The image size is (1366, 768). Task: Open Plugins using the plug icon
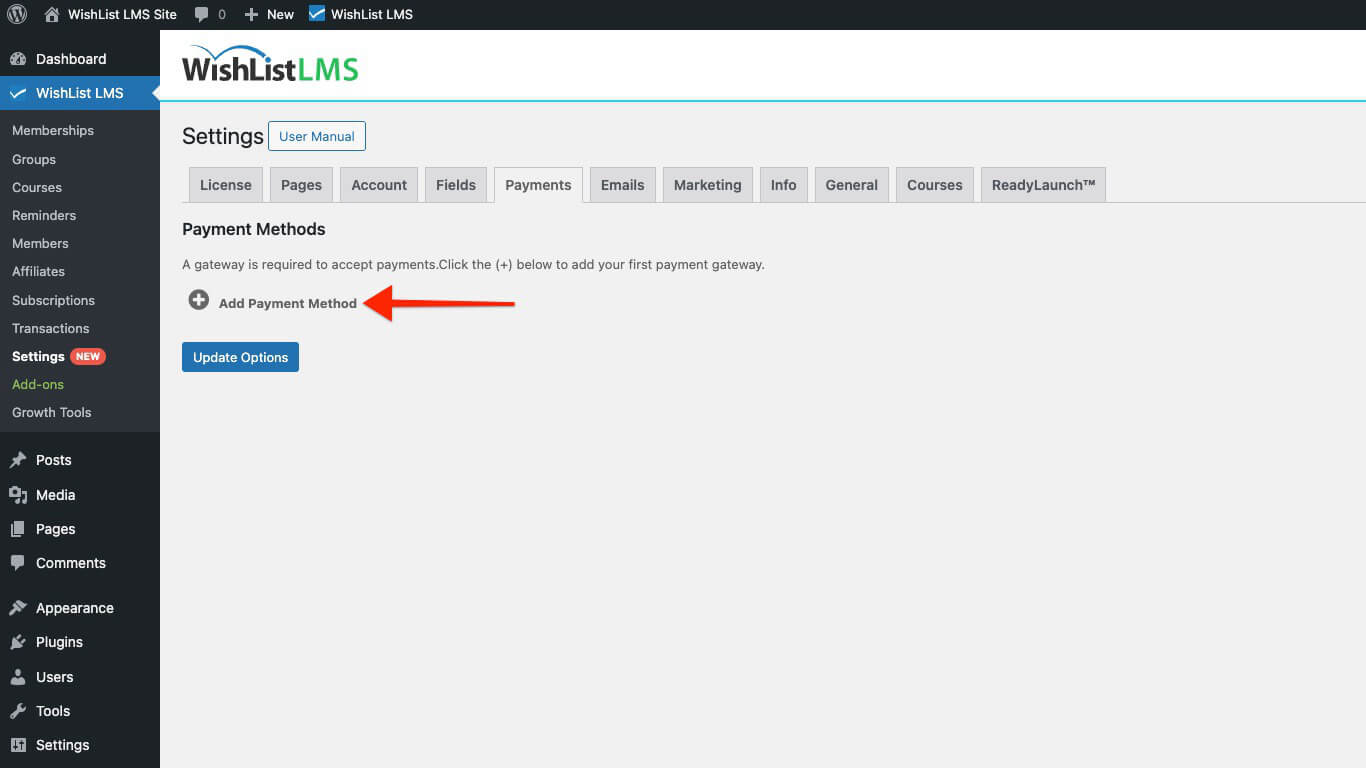click(20, 642)
